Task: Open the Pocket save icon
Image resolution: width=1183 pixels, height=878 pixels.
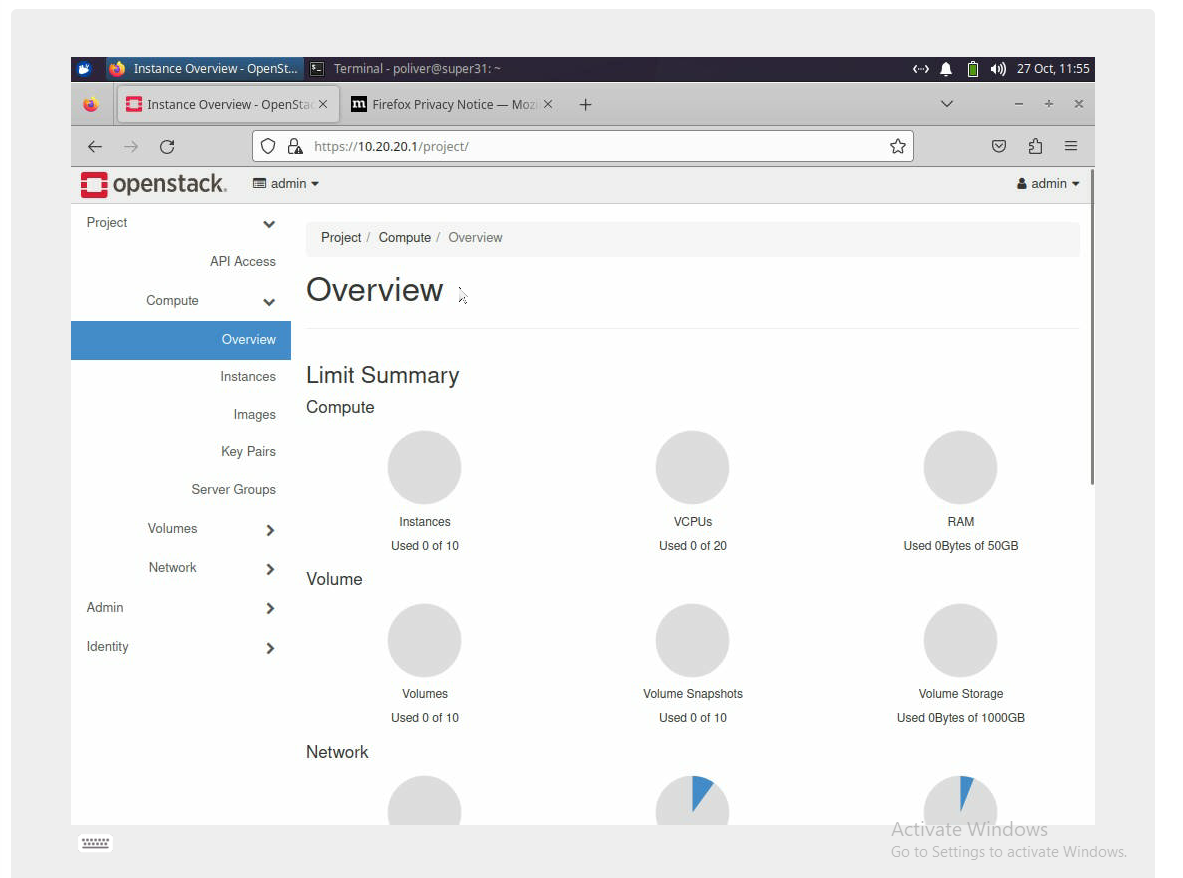Action: tap(998, 147)
